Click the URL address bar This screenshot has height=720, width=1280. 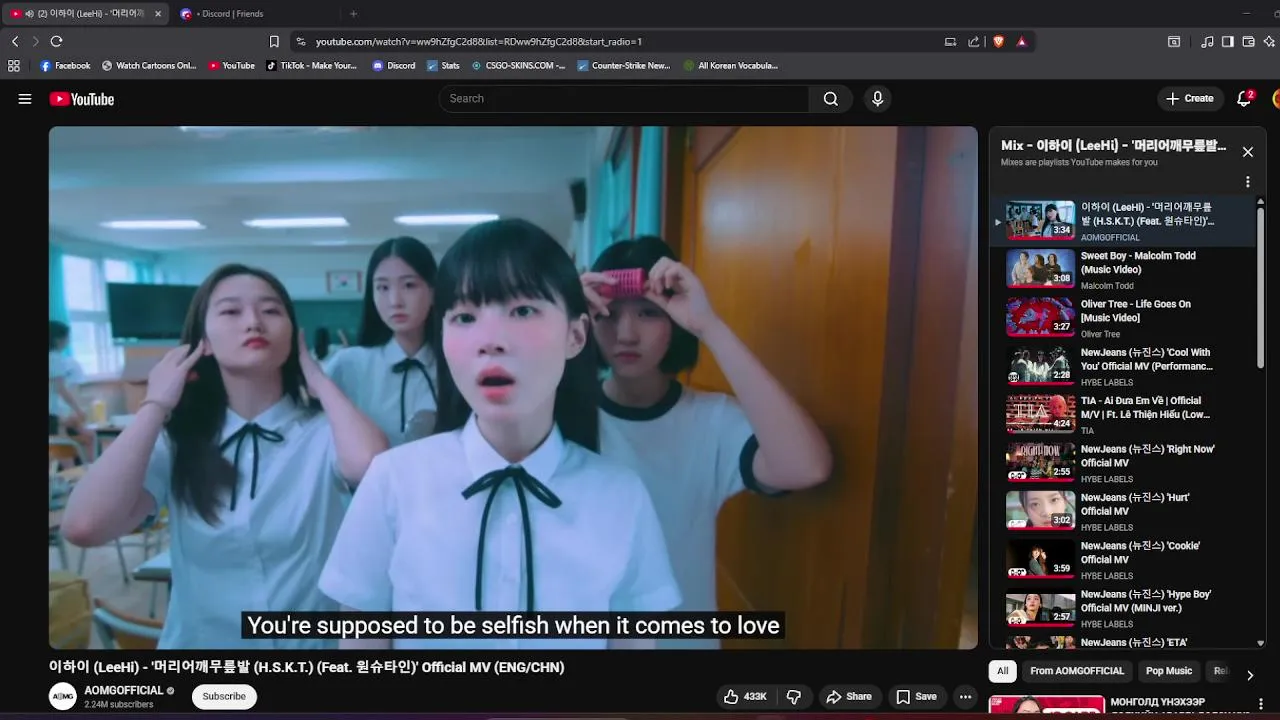click(x=625, y=42)
